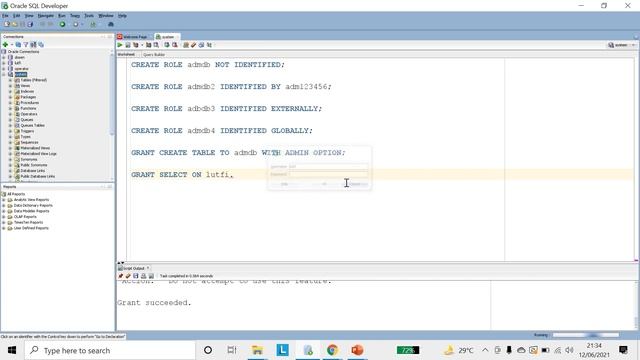Select the Database Links node
Viewport: 640px width, 360px height.
33,171
